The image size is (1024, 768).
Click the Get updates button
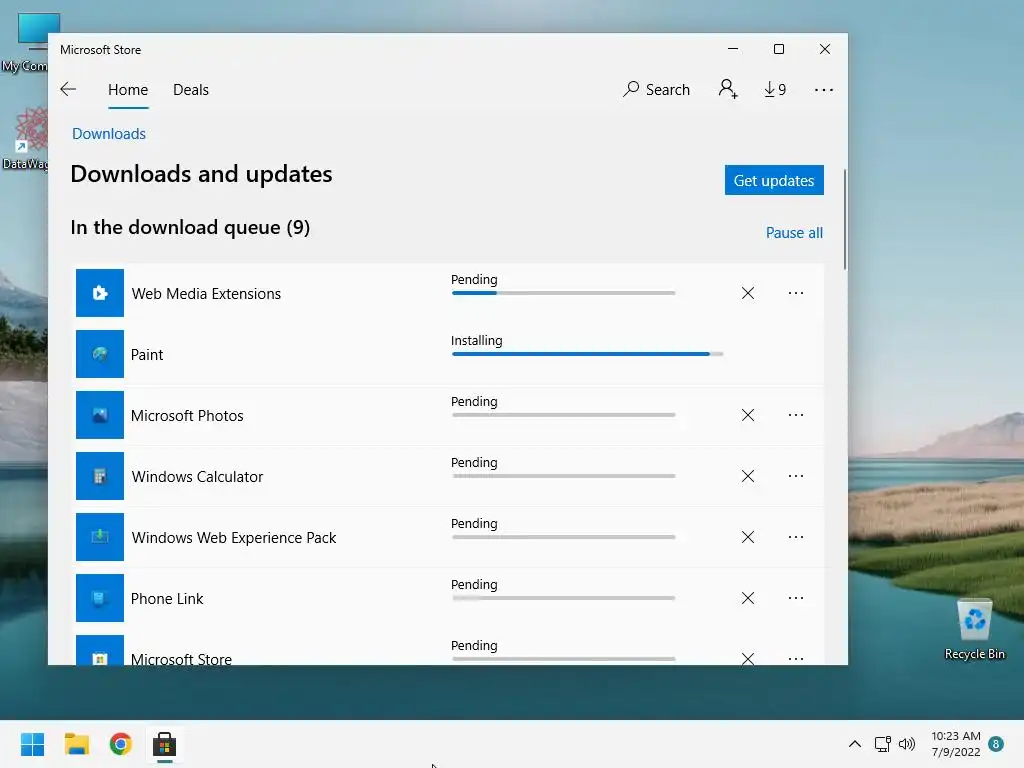774,180
